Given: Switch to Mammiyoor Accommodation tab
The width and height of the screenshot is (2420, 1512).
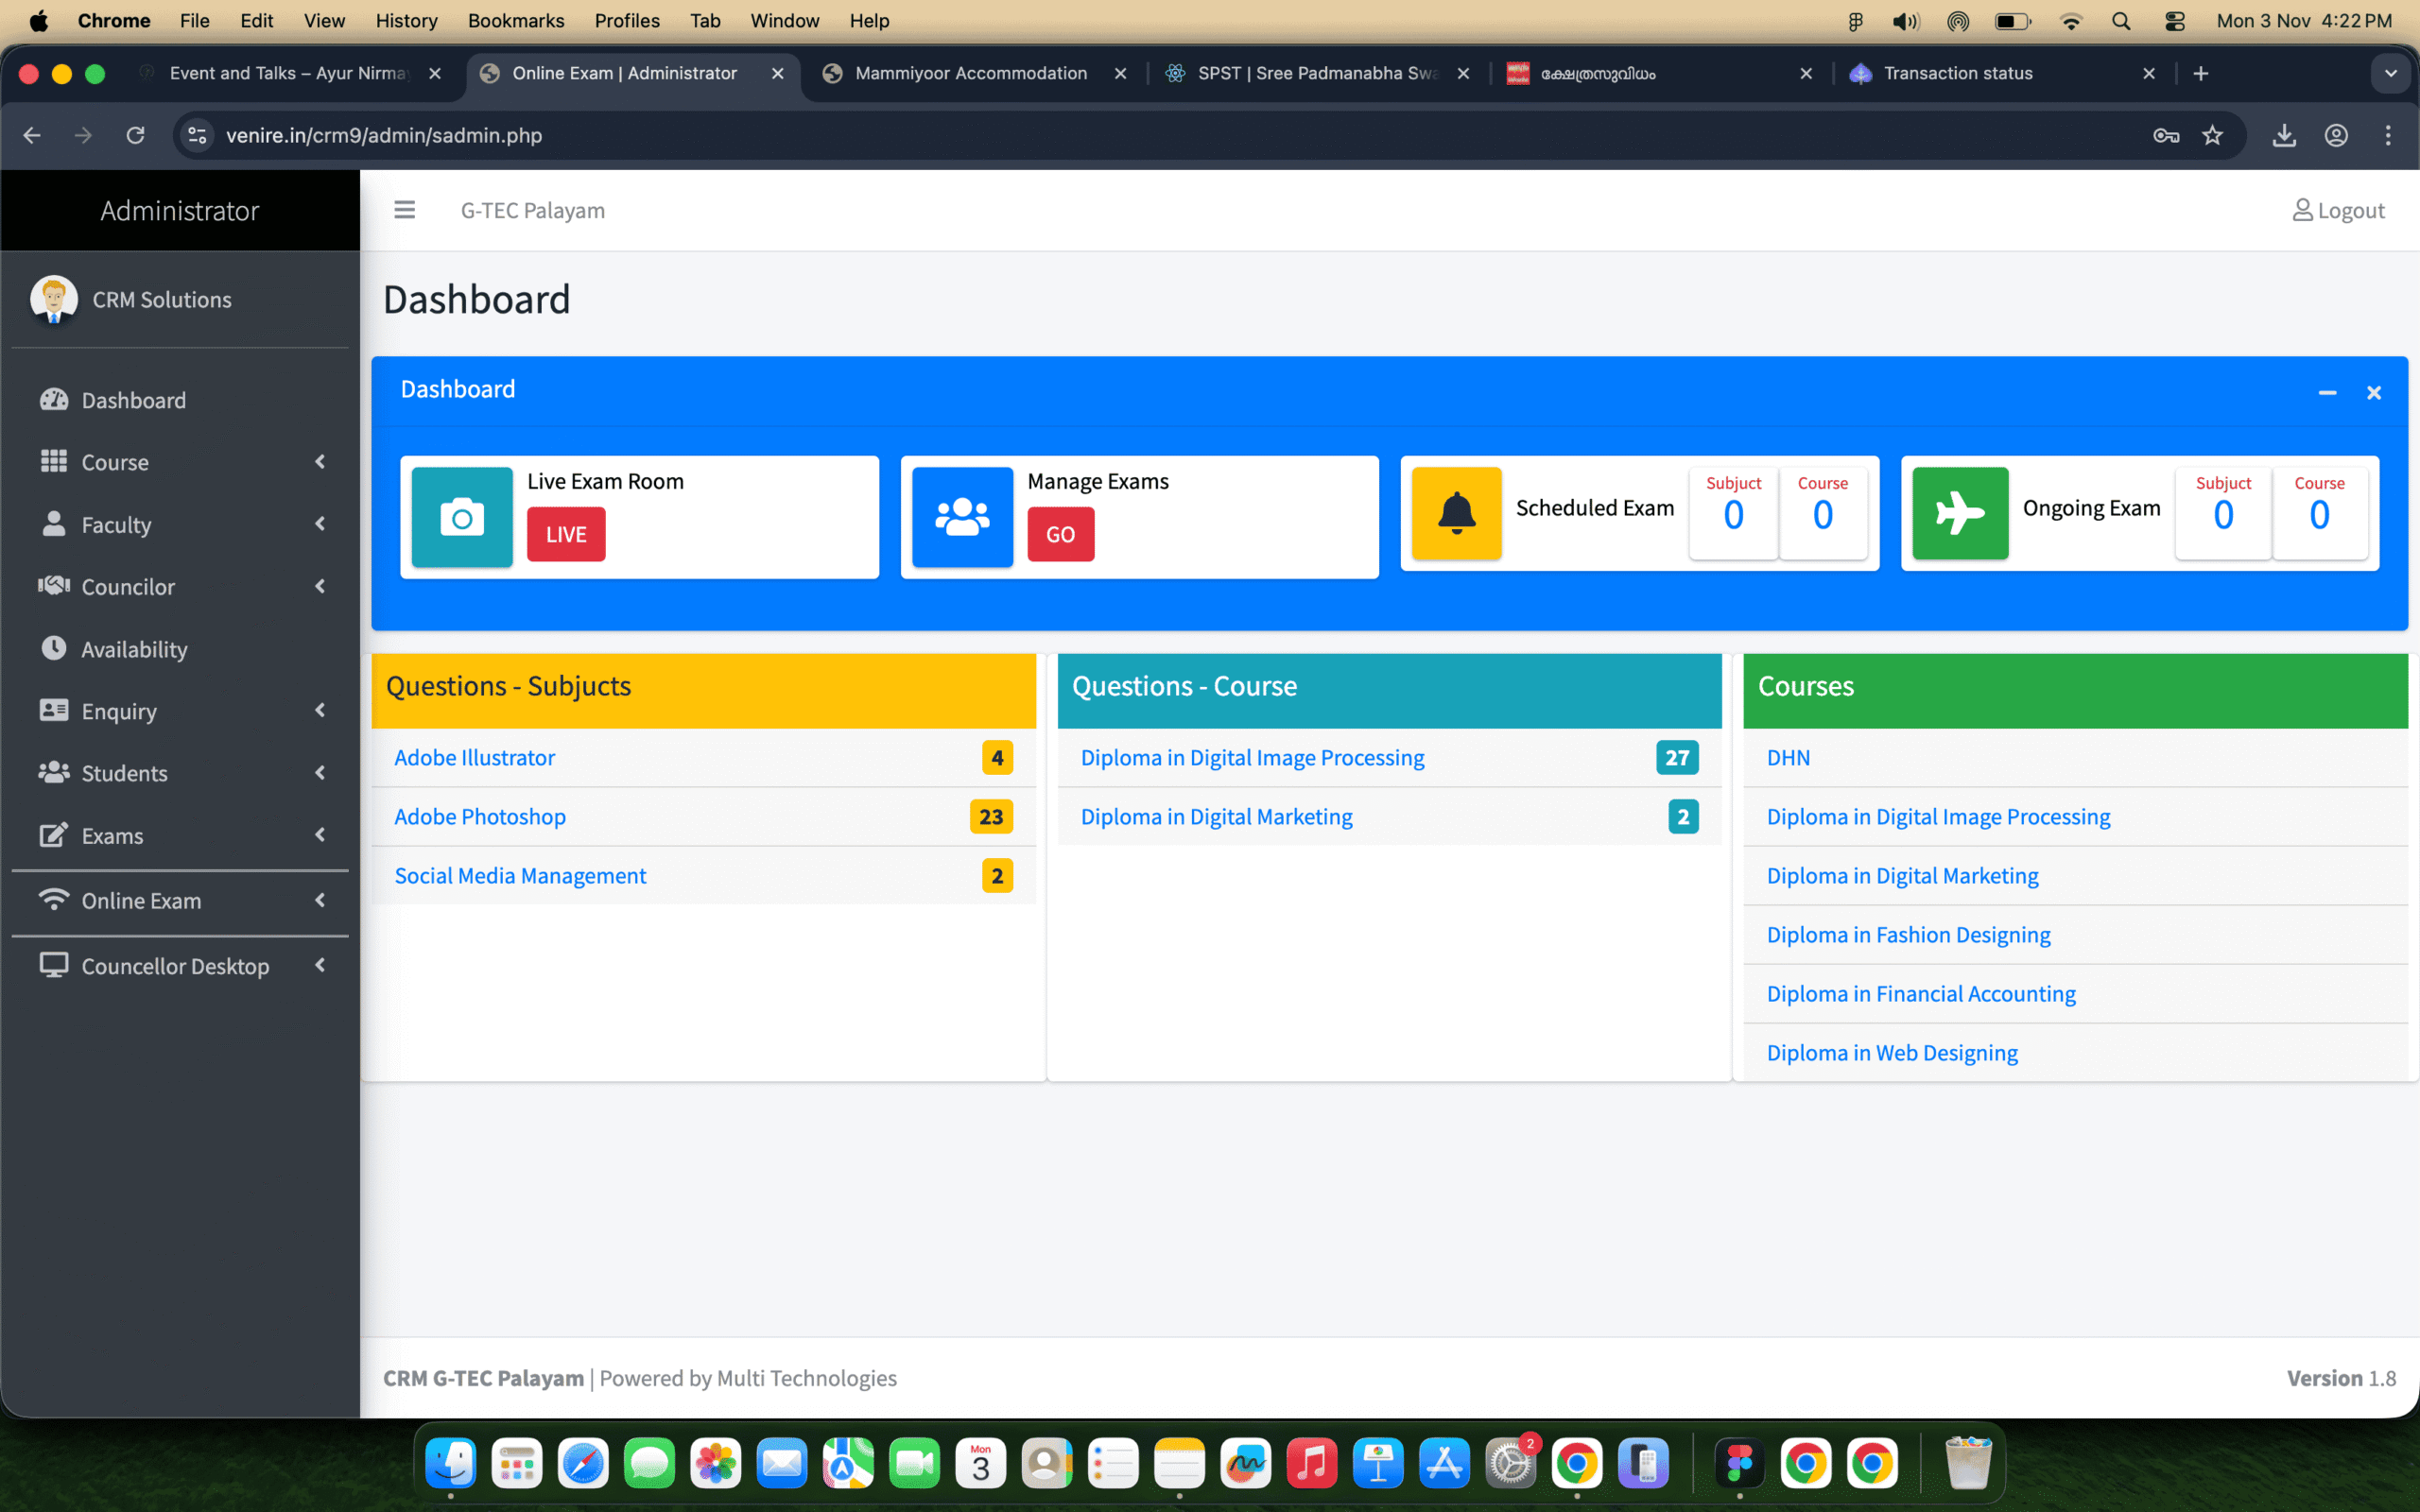Looking at the screenshot, I should tap(970, 73).
